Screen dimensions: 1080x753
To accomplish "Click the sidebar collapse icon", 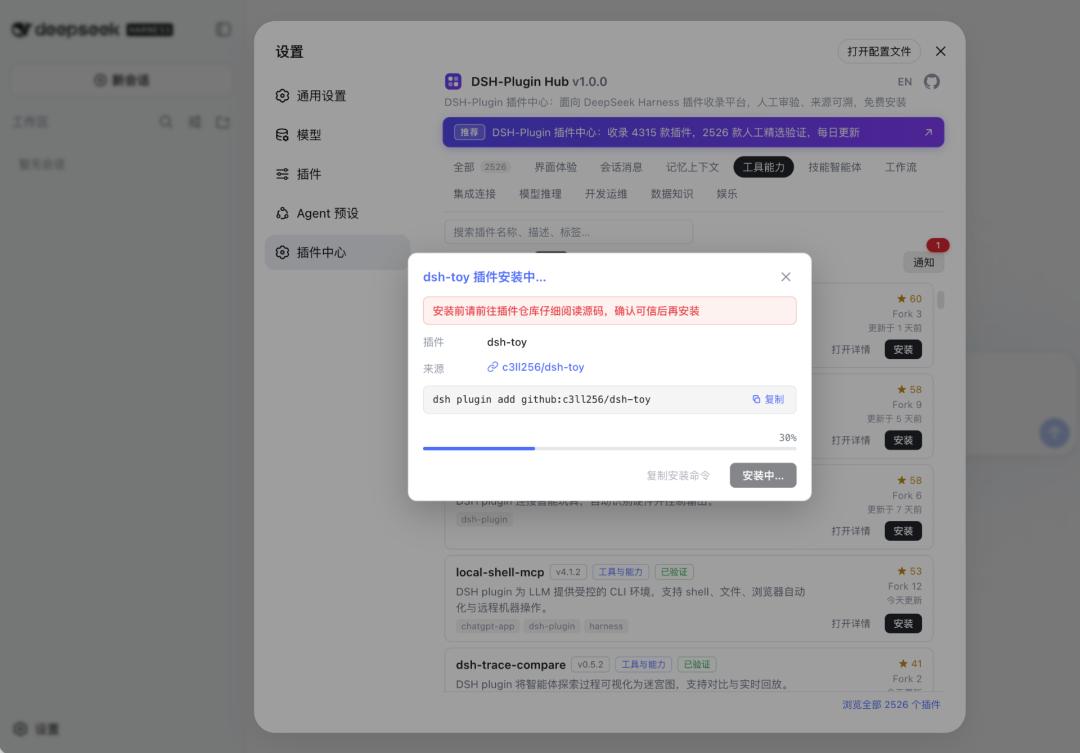I will coord(223,29).
